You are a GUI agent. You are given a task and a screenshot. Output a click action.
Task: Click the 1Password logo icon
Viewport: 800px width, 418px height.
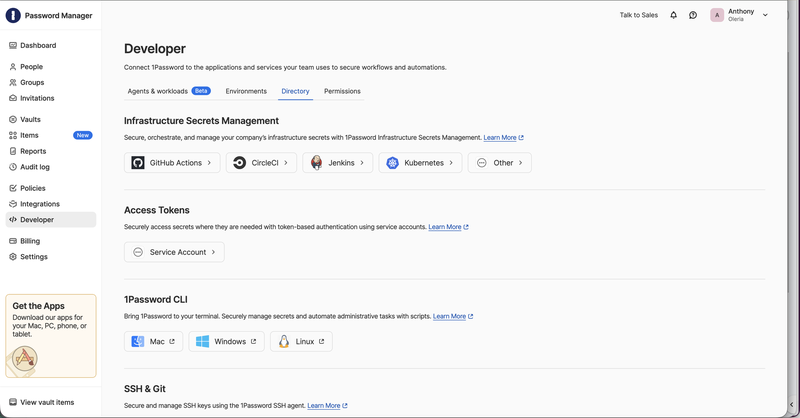pos(13,15)
